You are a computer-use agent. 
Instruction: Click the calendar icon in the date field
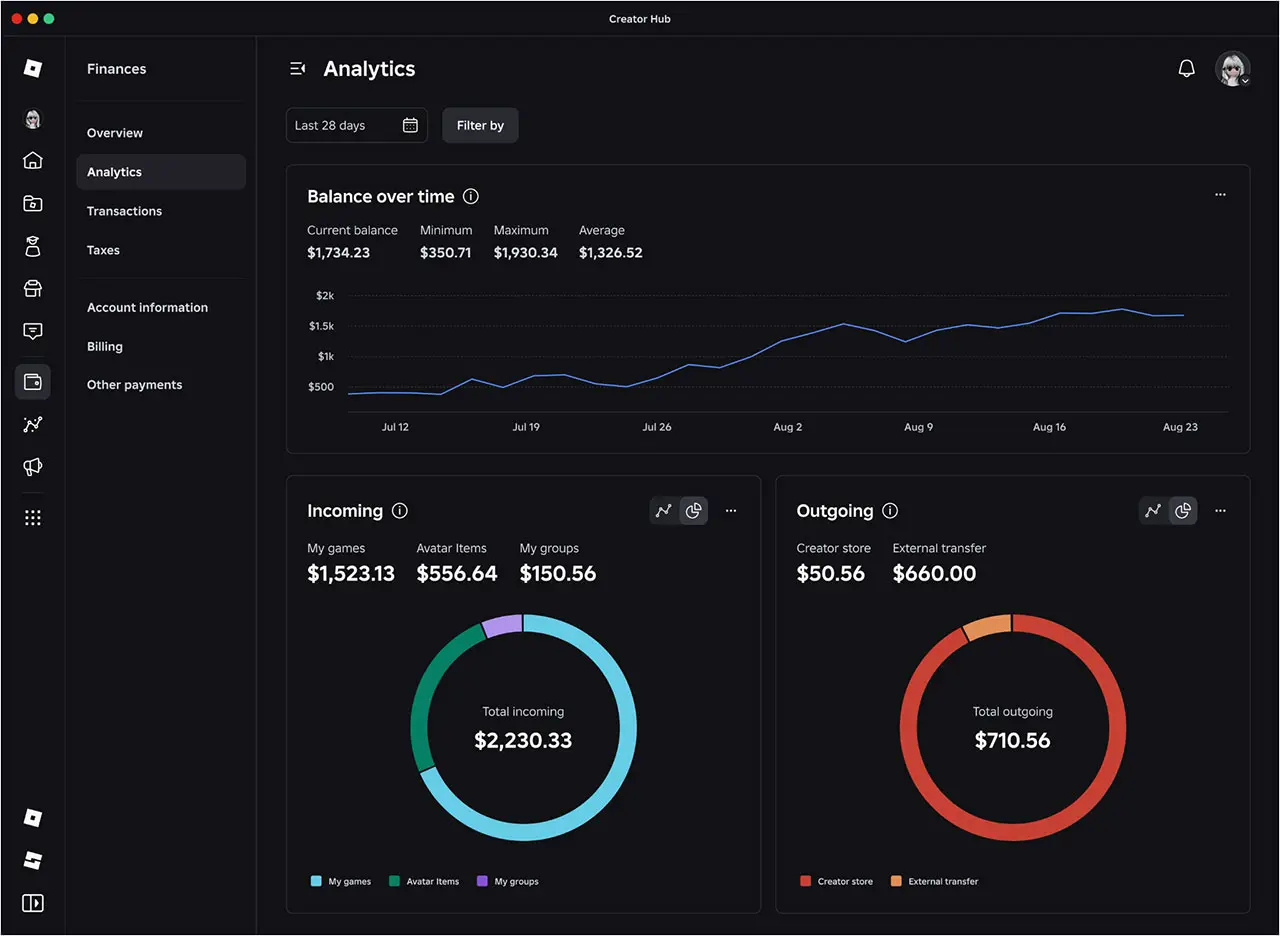[x=410, y=125]
